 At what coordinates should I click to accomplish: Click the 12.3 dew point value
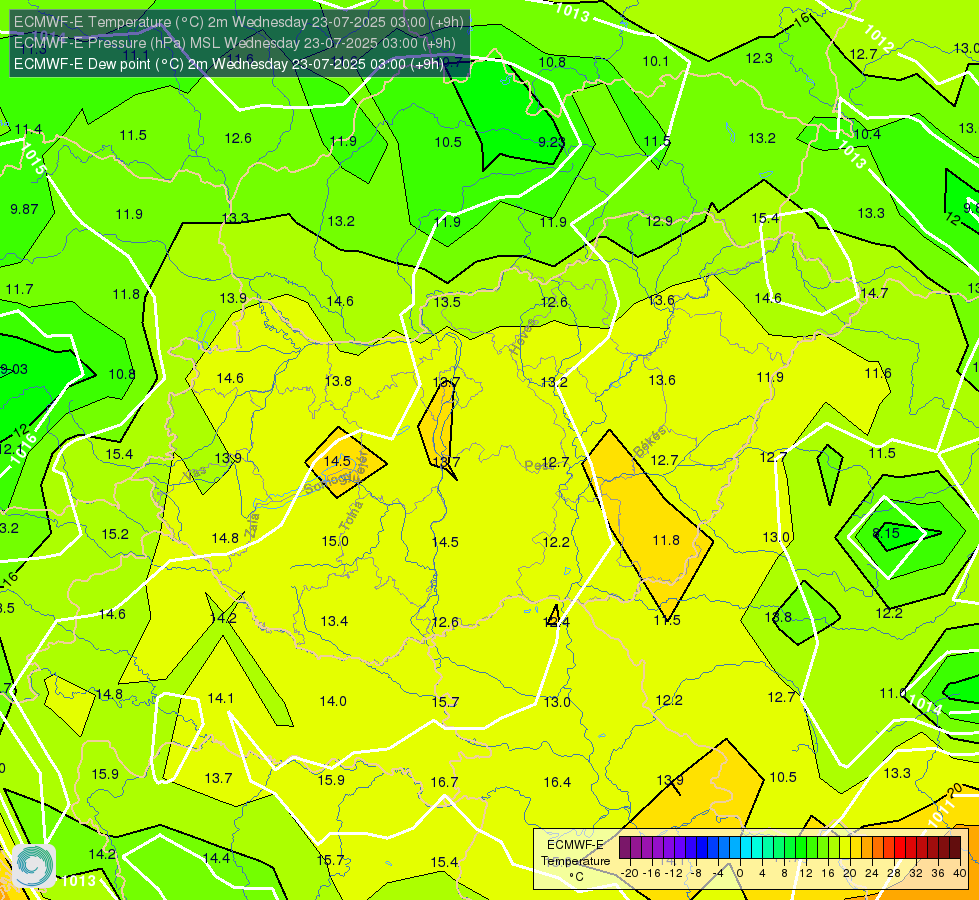pyautogui.click(x=759, y=58)
